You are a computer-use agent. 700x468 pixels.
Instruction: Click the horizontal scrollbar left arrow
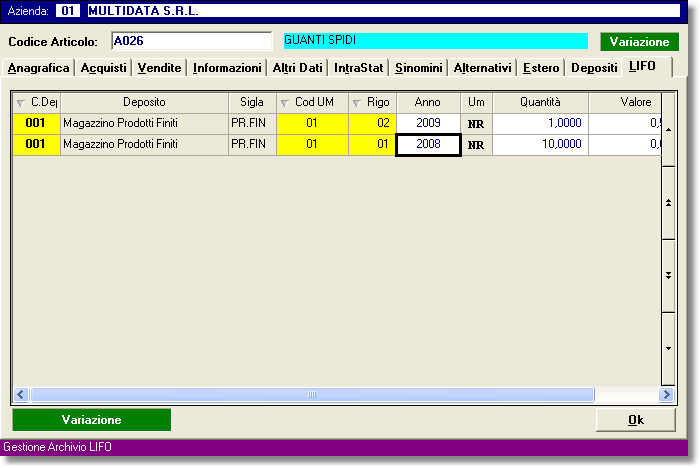click(19, 395)
